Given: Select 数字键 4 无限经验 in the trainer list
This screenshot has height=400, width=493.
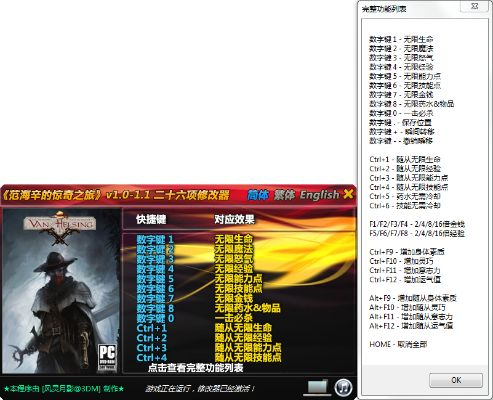Looking at the screenshot, I should tap(195, 269).
